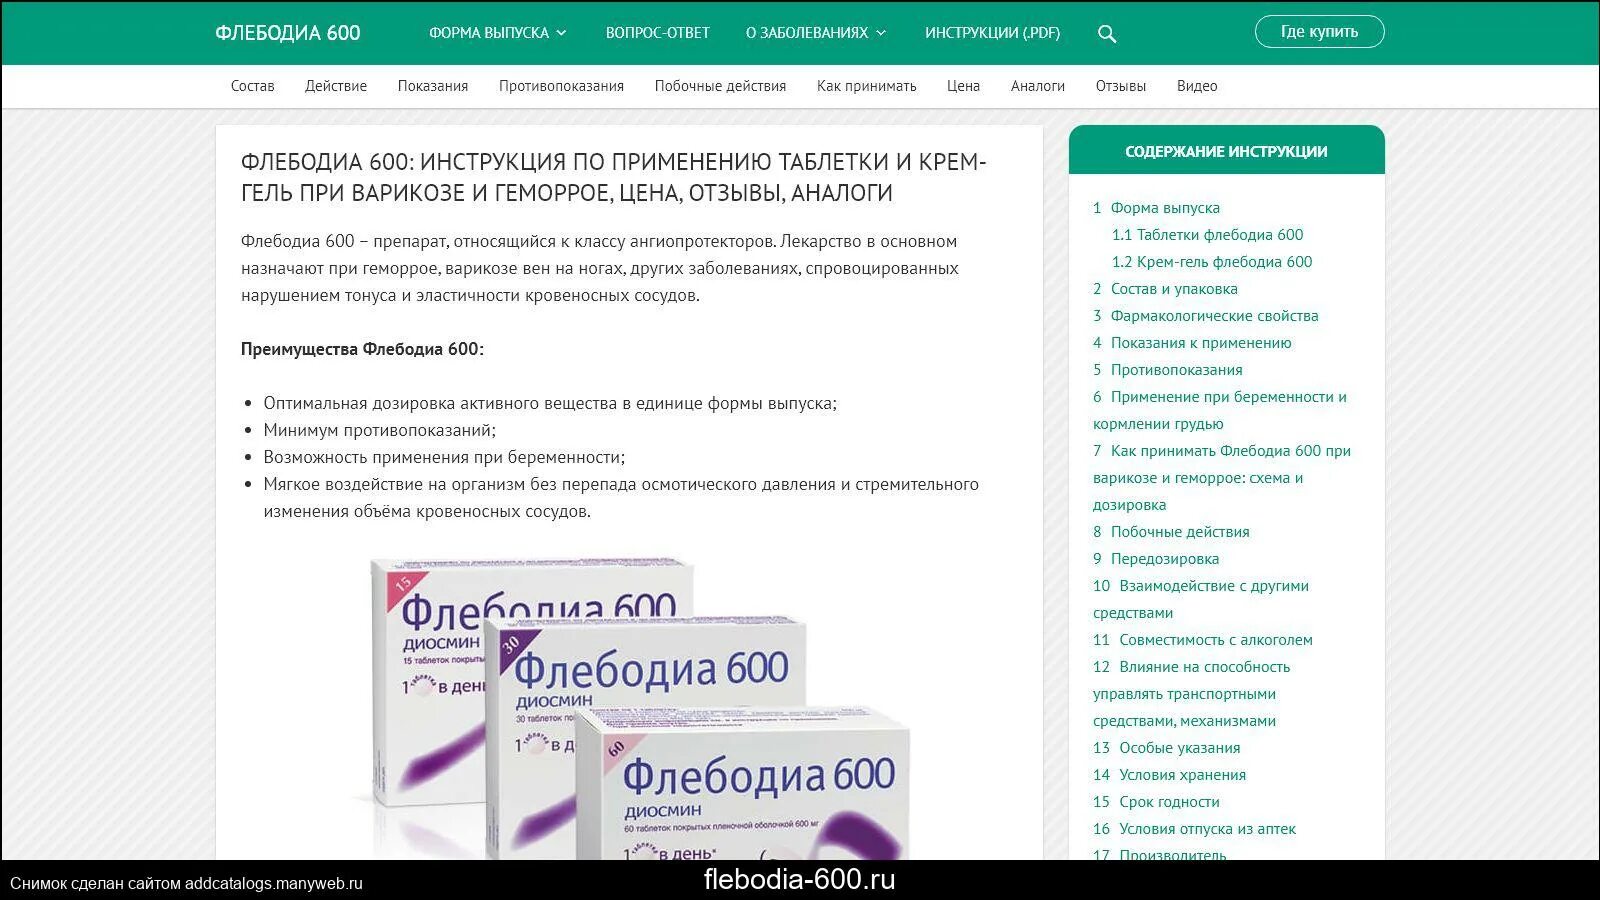Screen dimensions: 1600x900
Task: Open the Инструкции (PDF) menu item
Action: coord(992,33)
